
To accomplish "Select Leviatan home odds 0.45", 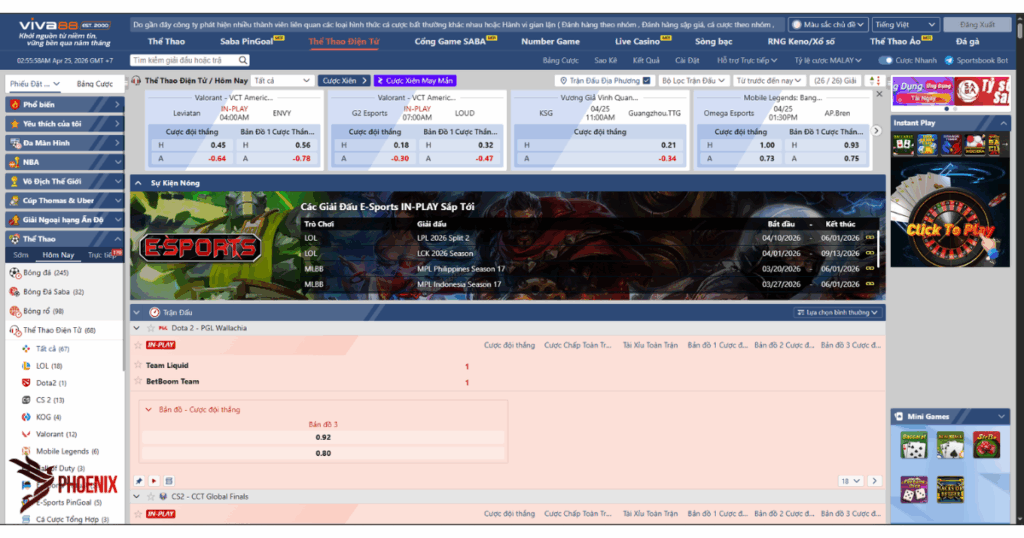I will pyautogui.click(x=190, y=146).
